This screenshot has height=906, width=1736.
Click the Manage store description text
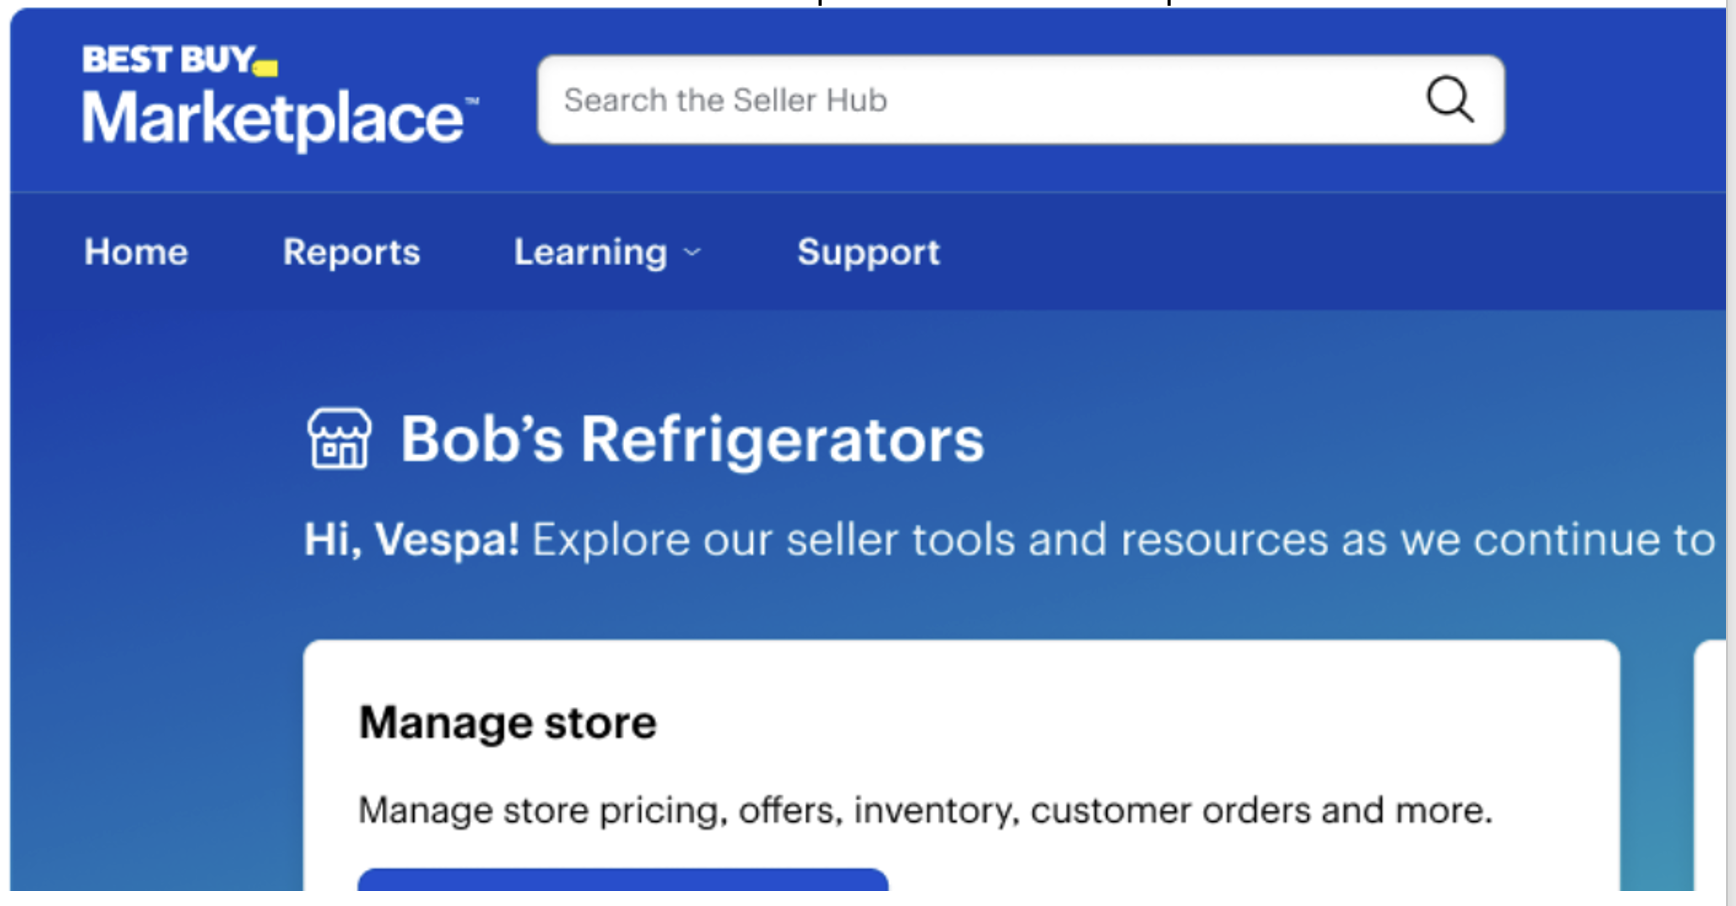(925, 810)
